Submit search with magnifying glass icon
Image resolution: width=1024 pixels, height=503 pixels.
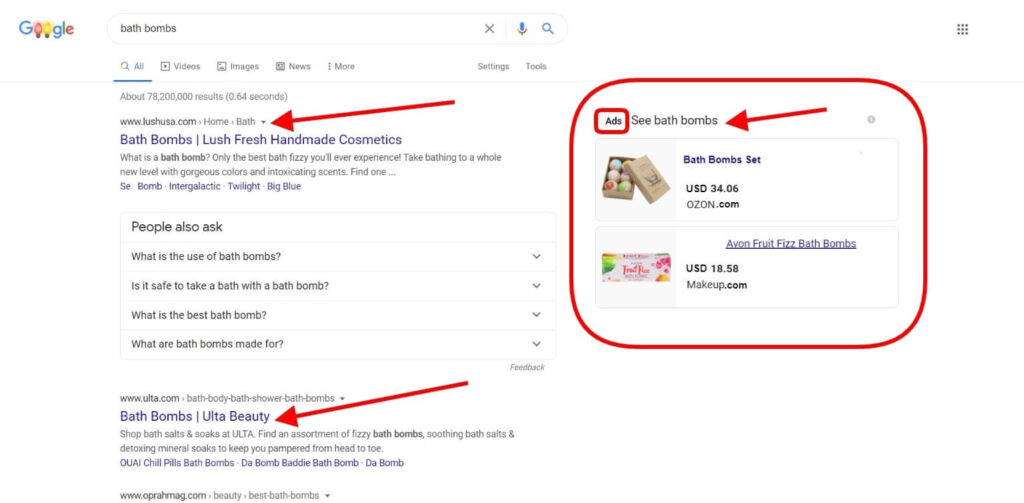click(x=547, y=29)
